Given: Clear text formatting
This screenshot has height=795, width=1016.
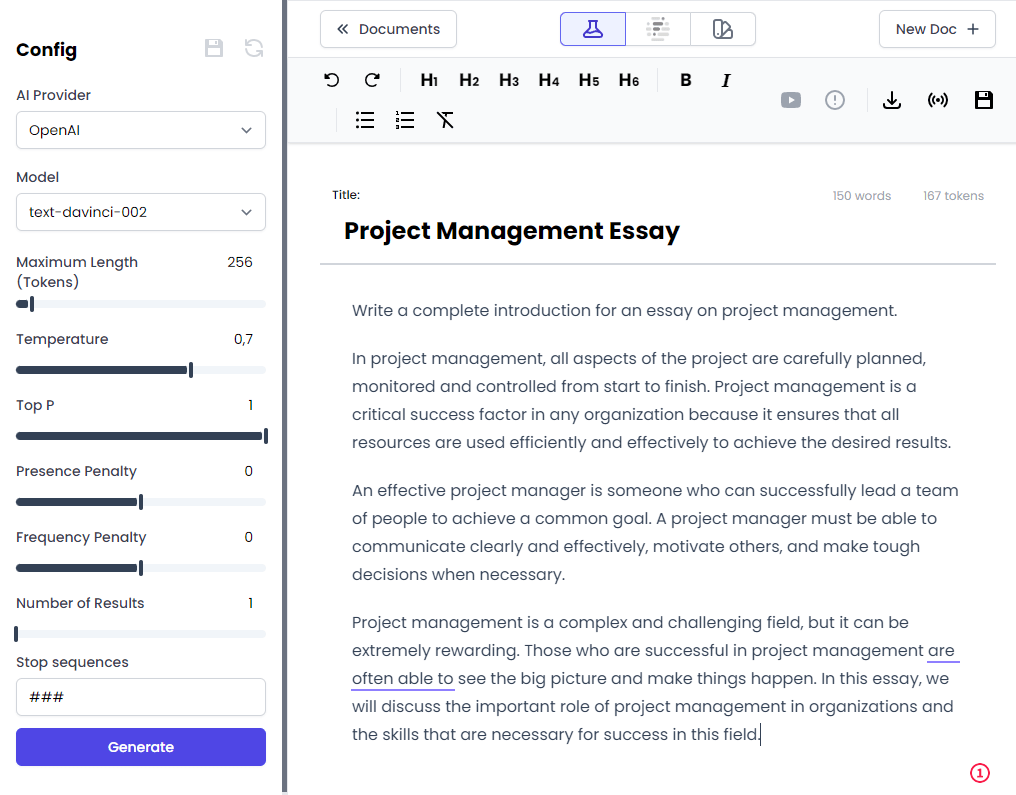Looking at the screenshot, I should coord(445,120).
